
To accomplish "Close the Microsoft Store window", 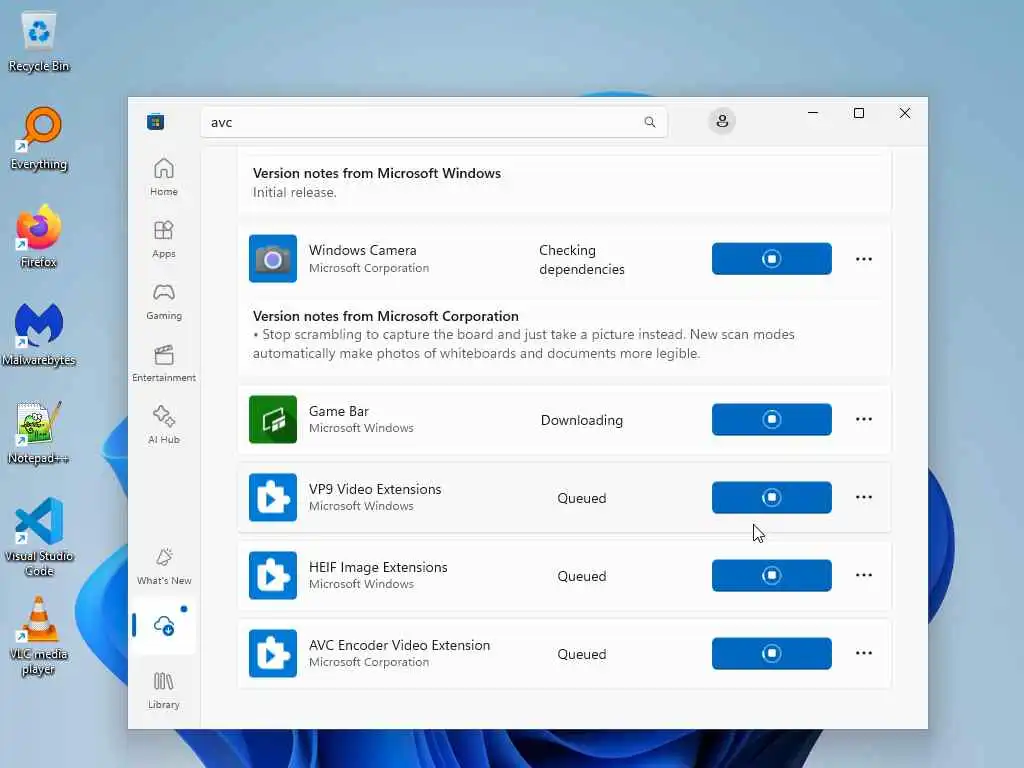I will click(x=904, y=113).
